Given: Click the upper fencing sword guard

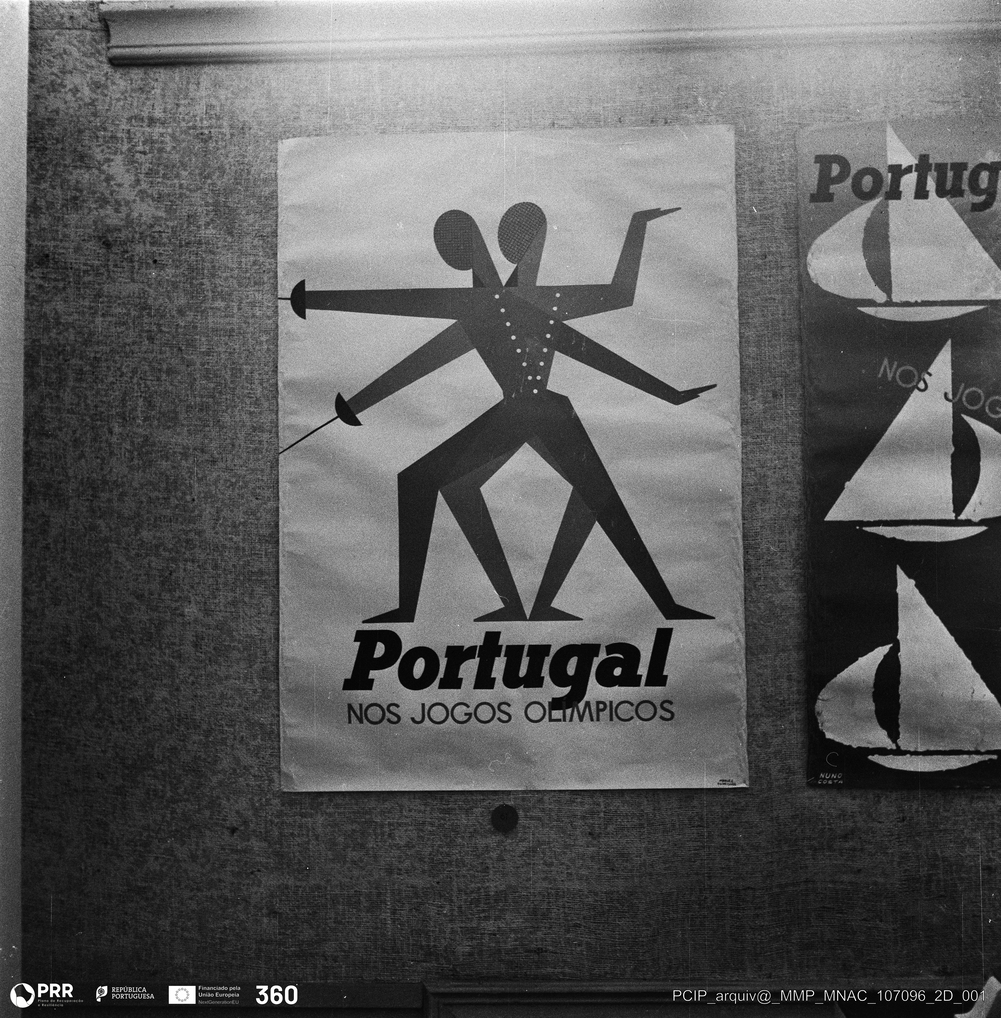Looking at the screenshot, I should tap(298, 299).
